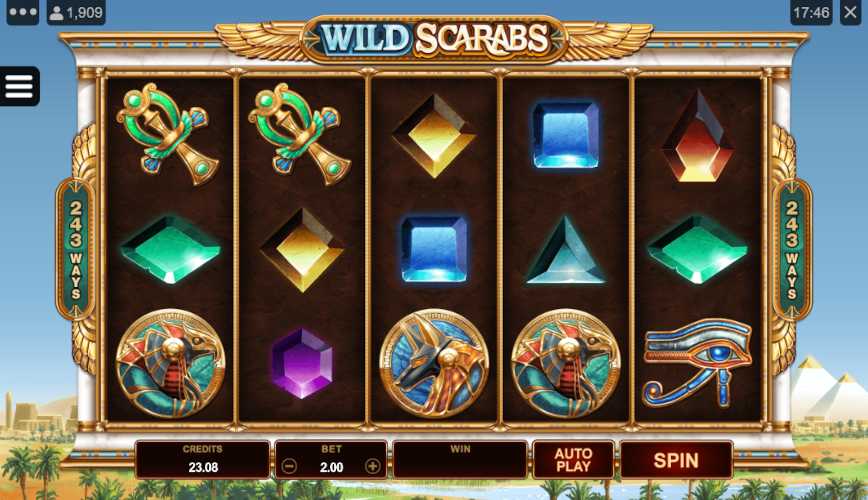Hit the SPIN button

click(x=676, y=460)
